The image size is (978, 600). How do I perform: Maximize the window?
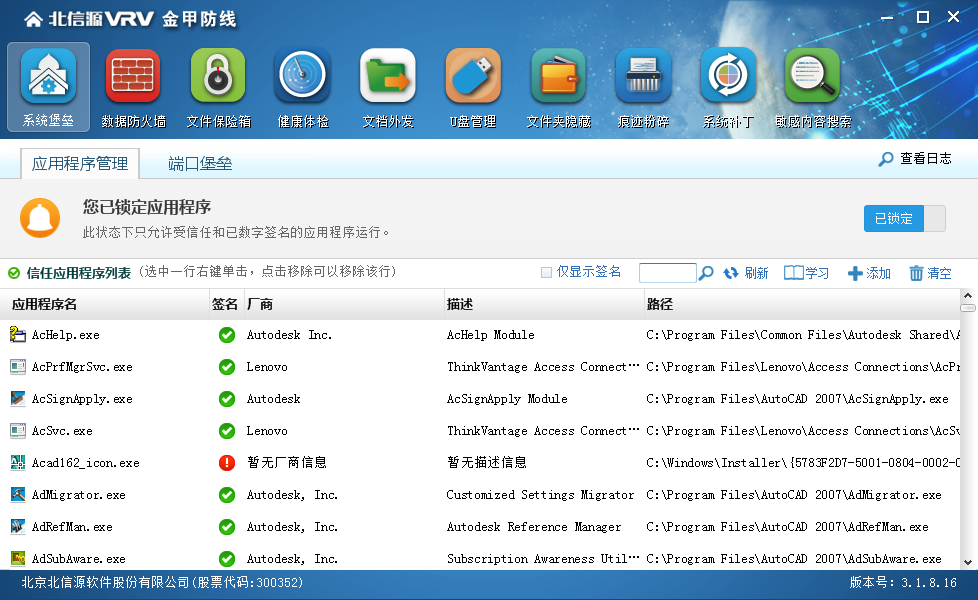click(923, 17)
